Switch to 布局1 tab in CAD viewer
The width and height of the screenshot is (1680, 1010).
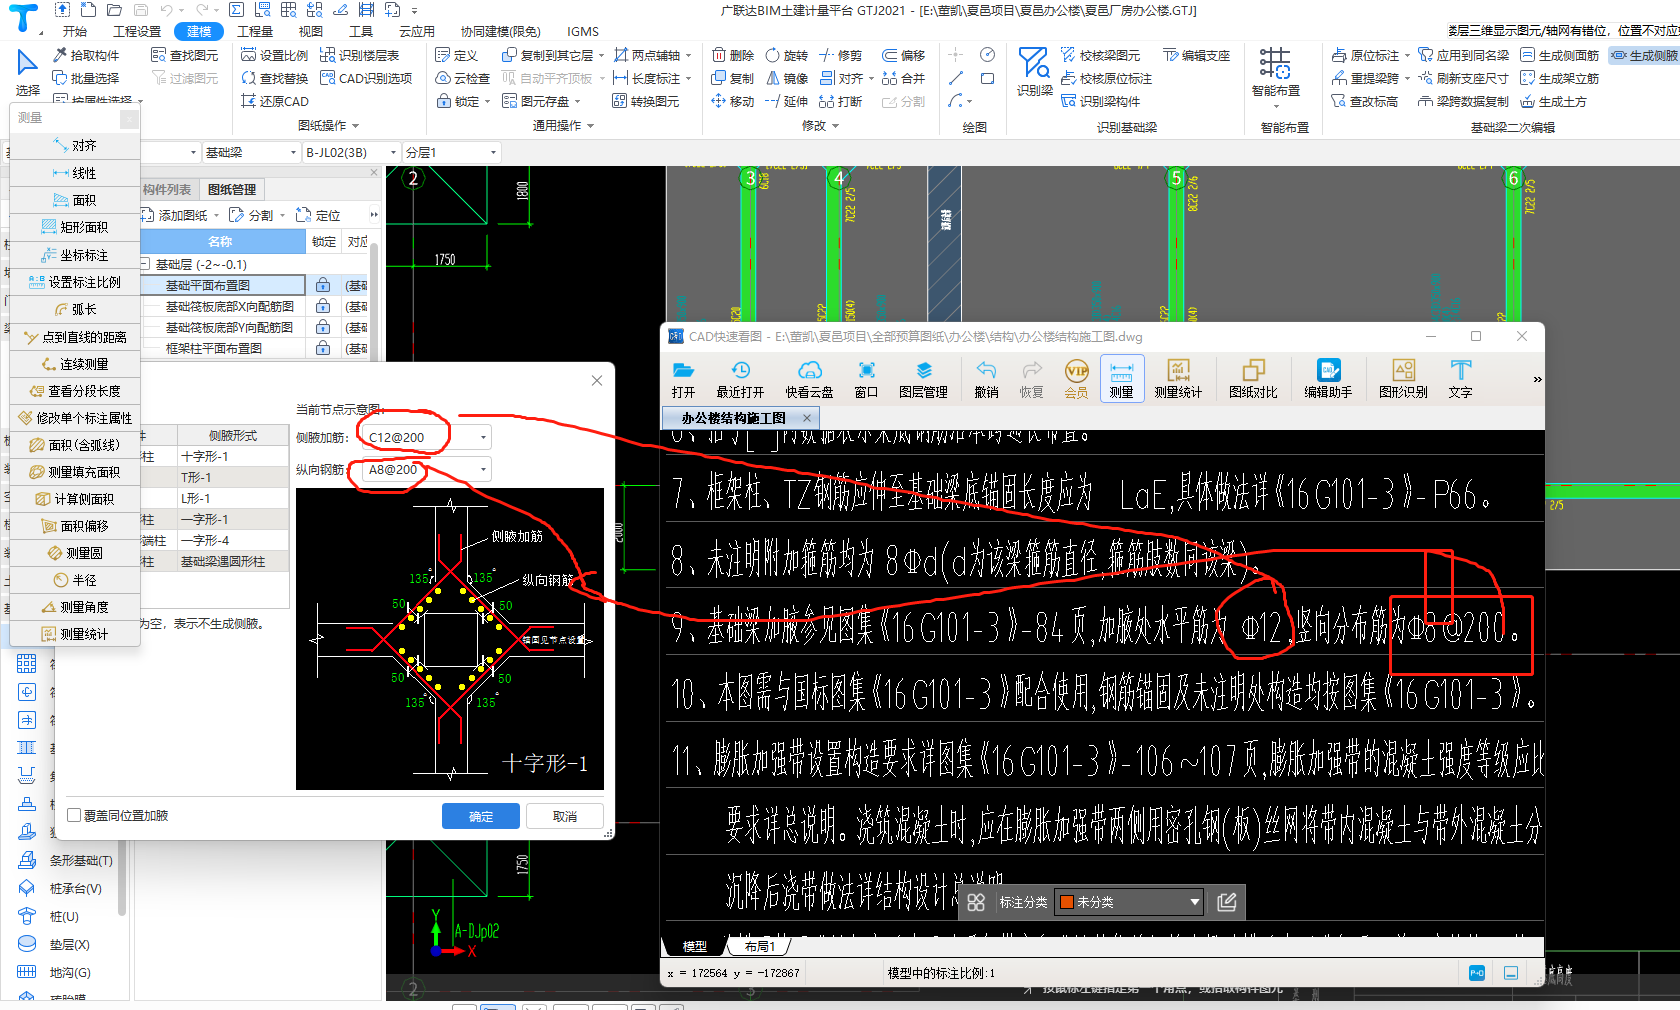click(760, 946)
